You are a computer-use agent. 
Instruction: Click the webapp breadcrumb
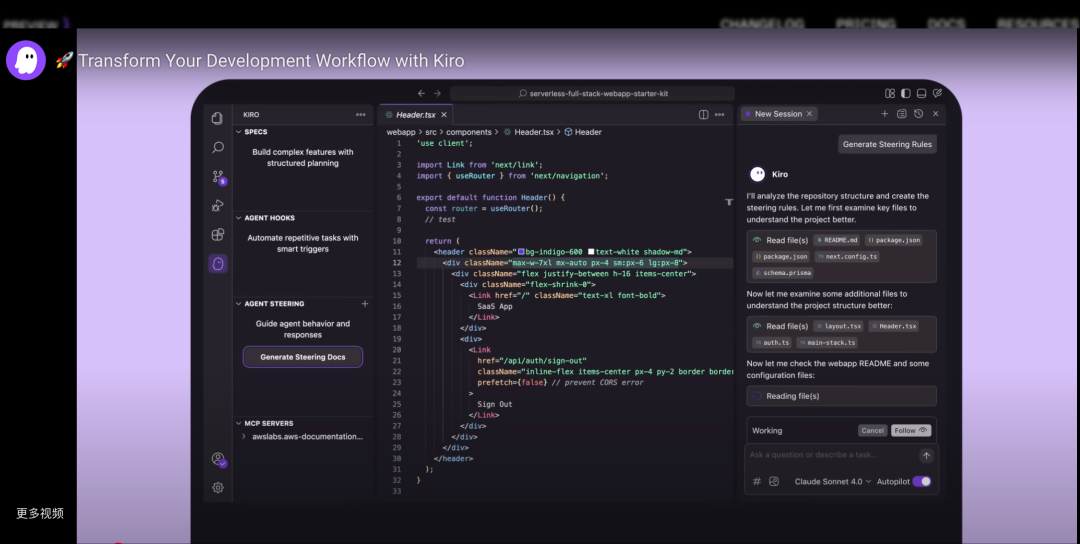[x=401, y=132]
